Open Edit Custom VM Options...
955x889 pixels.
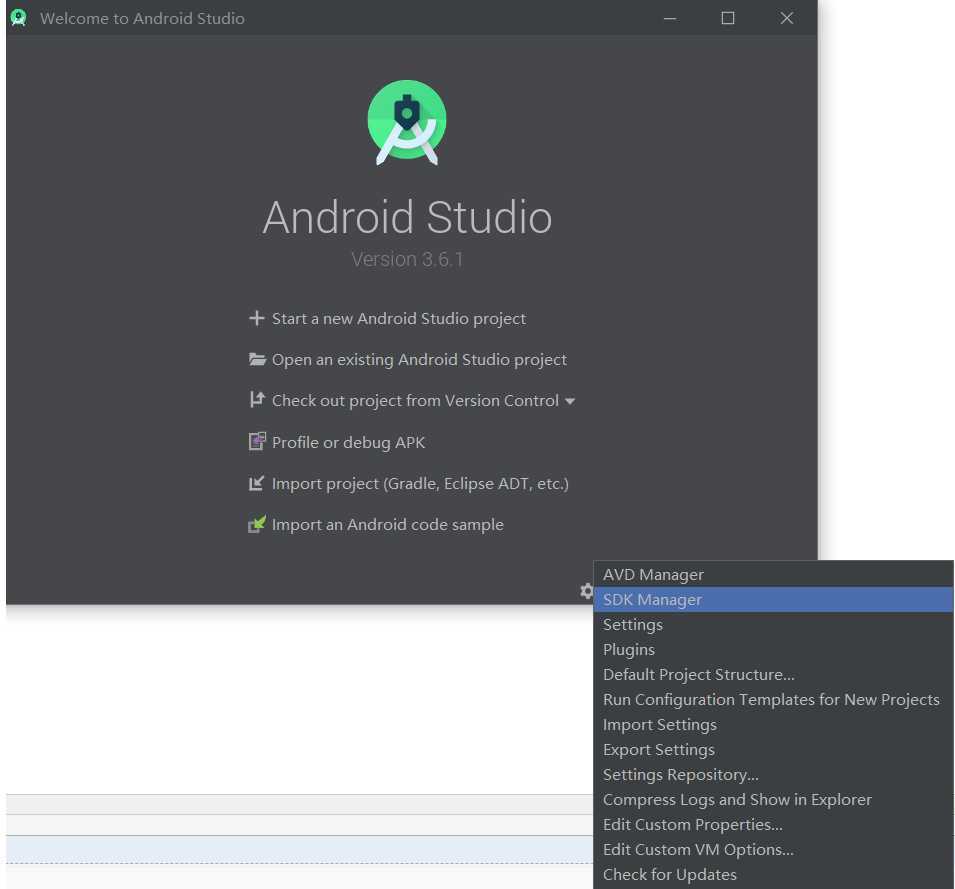click(x=774, y=849)
